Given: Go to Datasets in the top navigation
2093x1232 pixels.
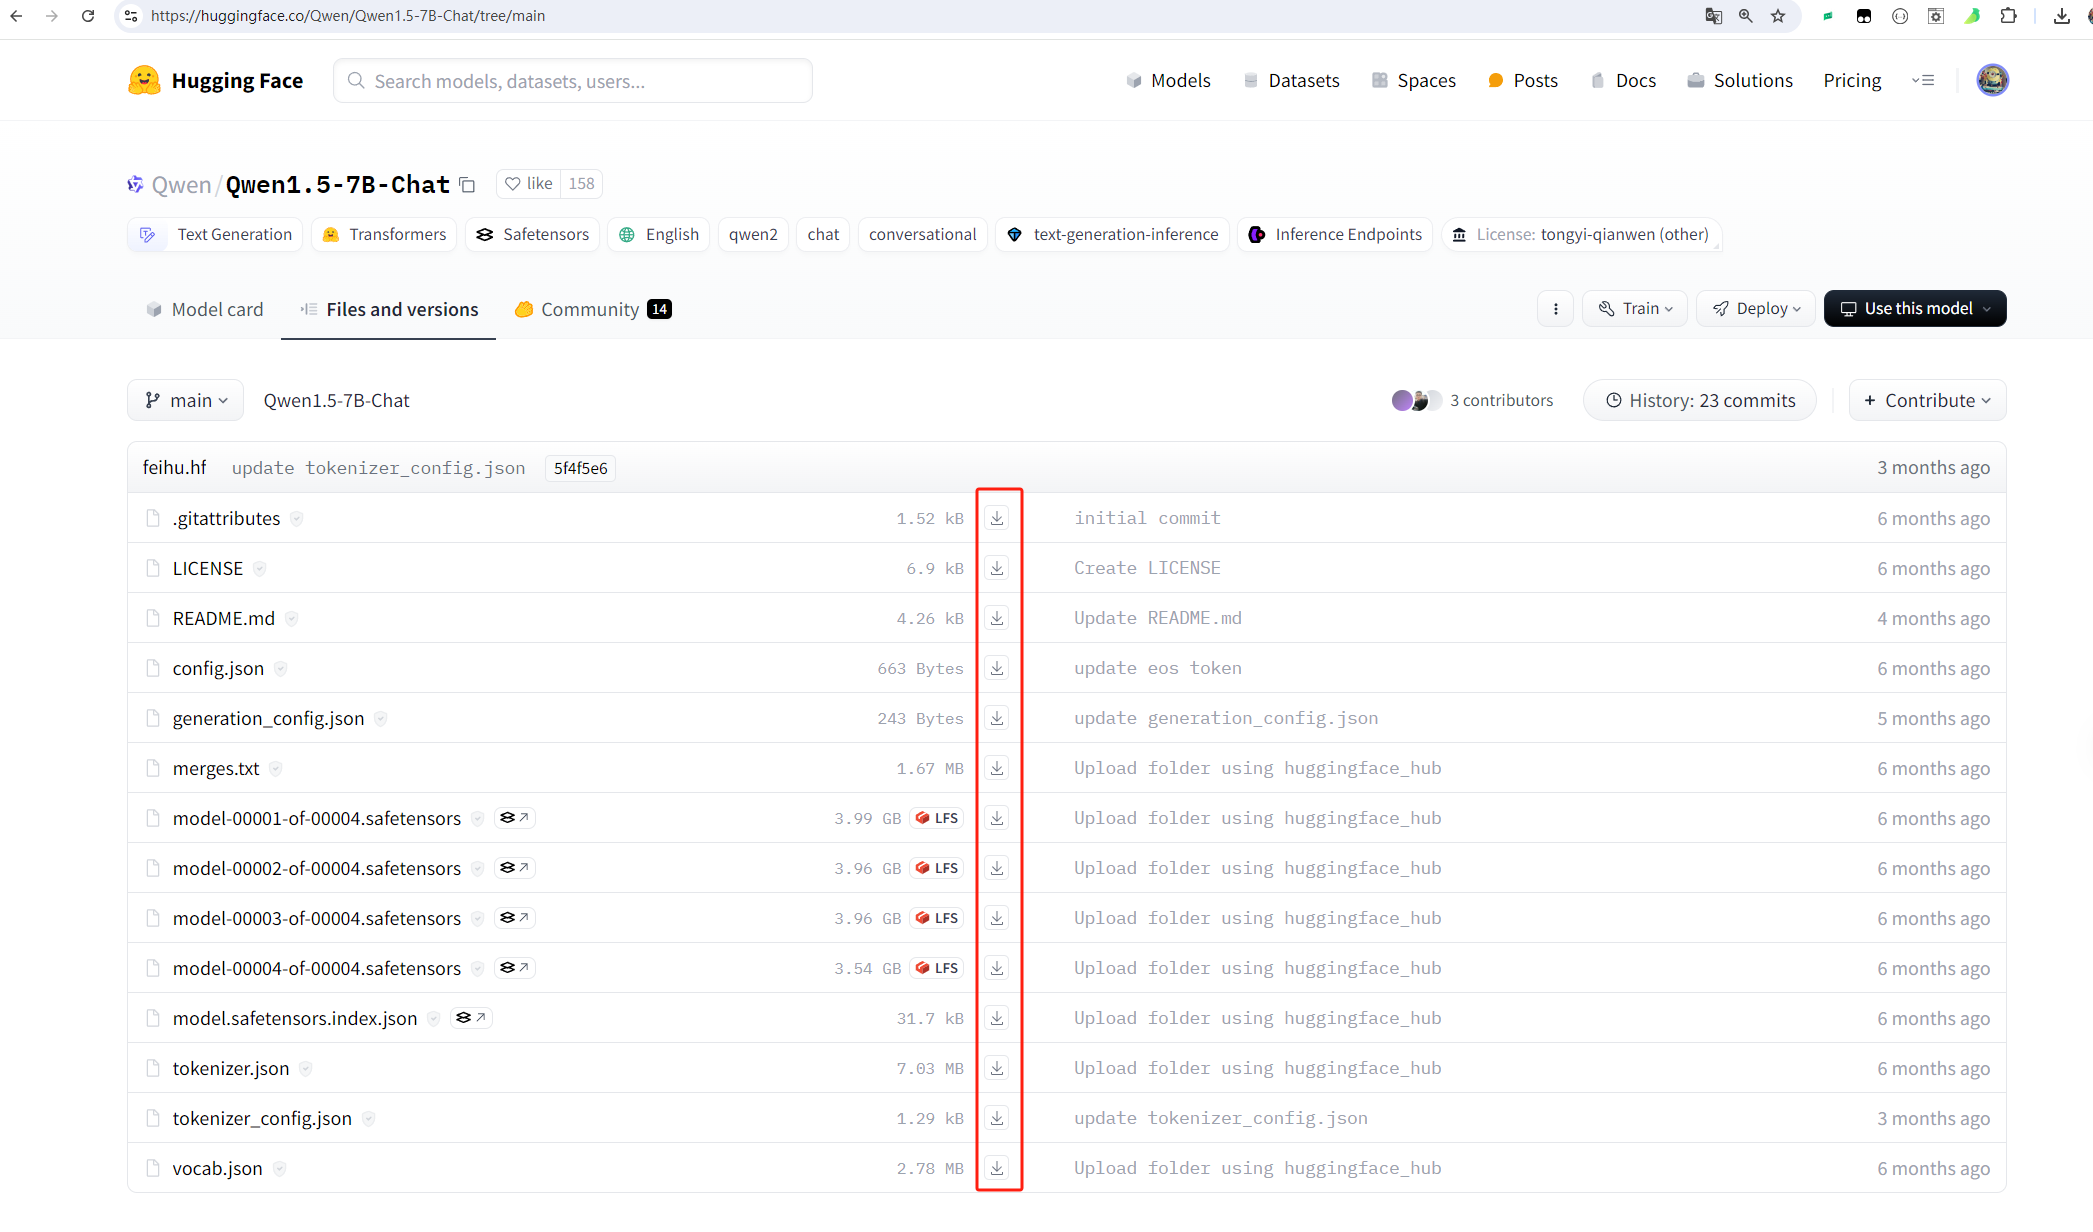Looking at the screenshot, I should click(1291, 81).
